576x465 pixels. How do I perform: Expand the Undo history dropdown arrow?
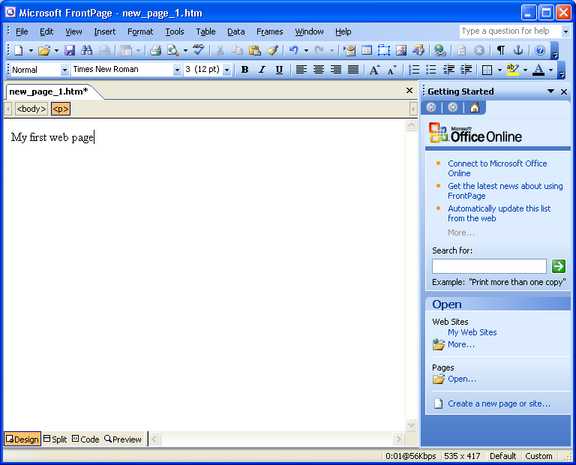coord(306,50)
